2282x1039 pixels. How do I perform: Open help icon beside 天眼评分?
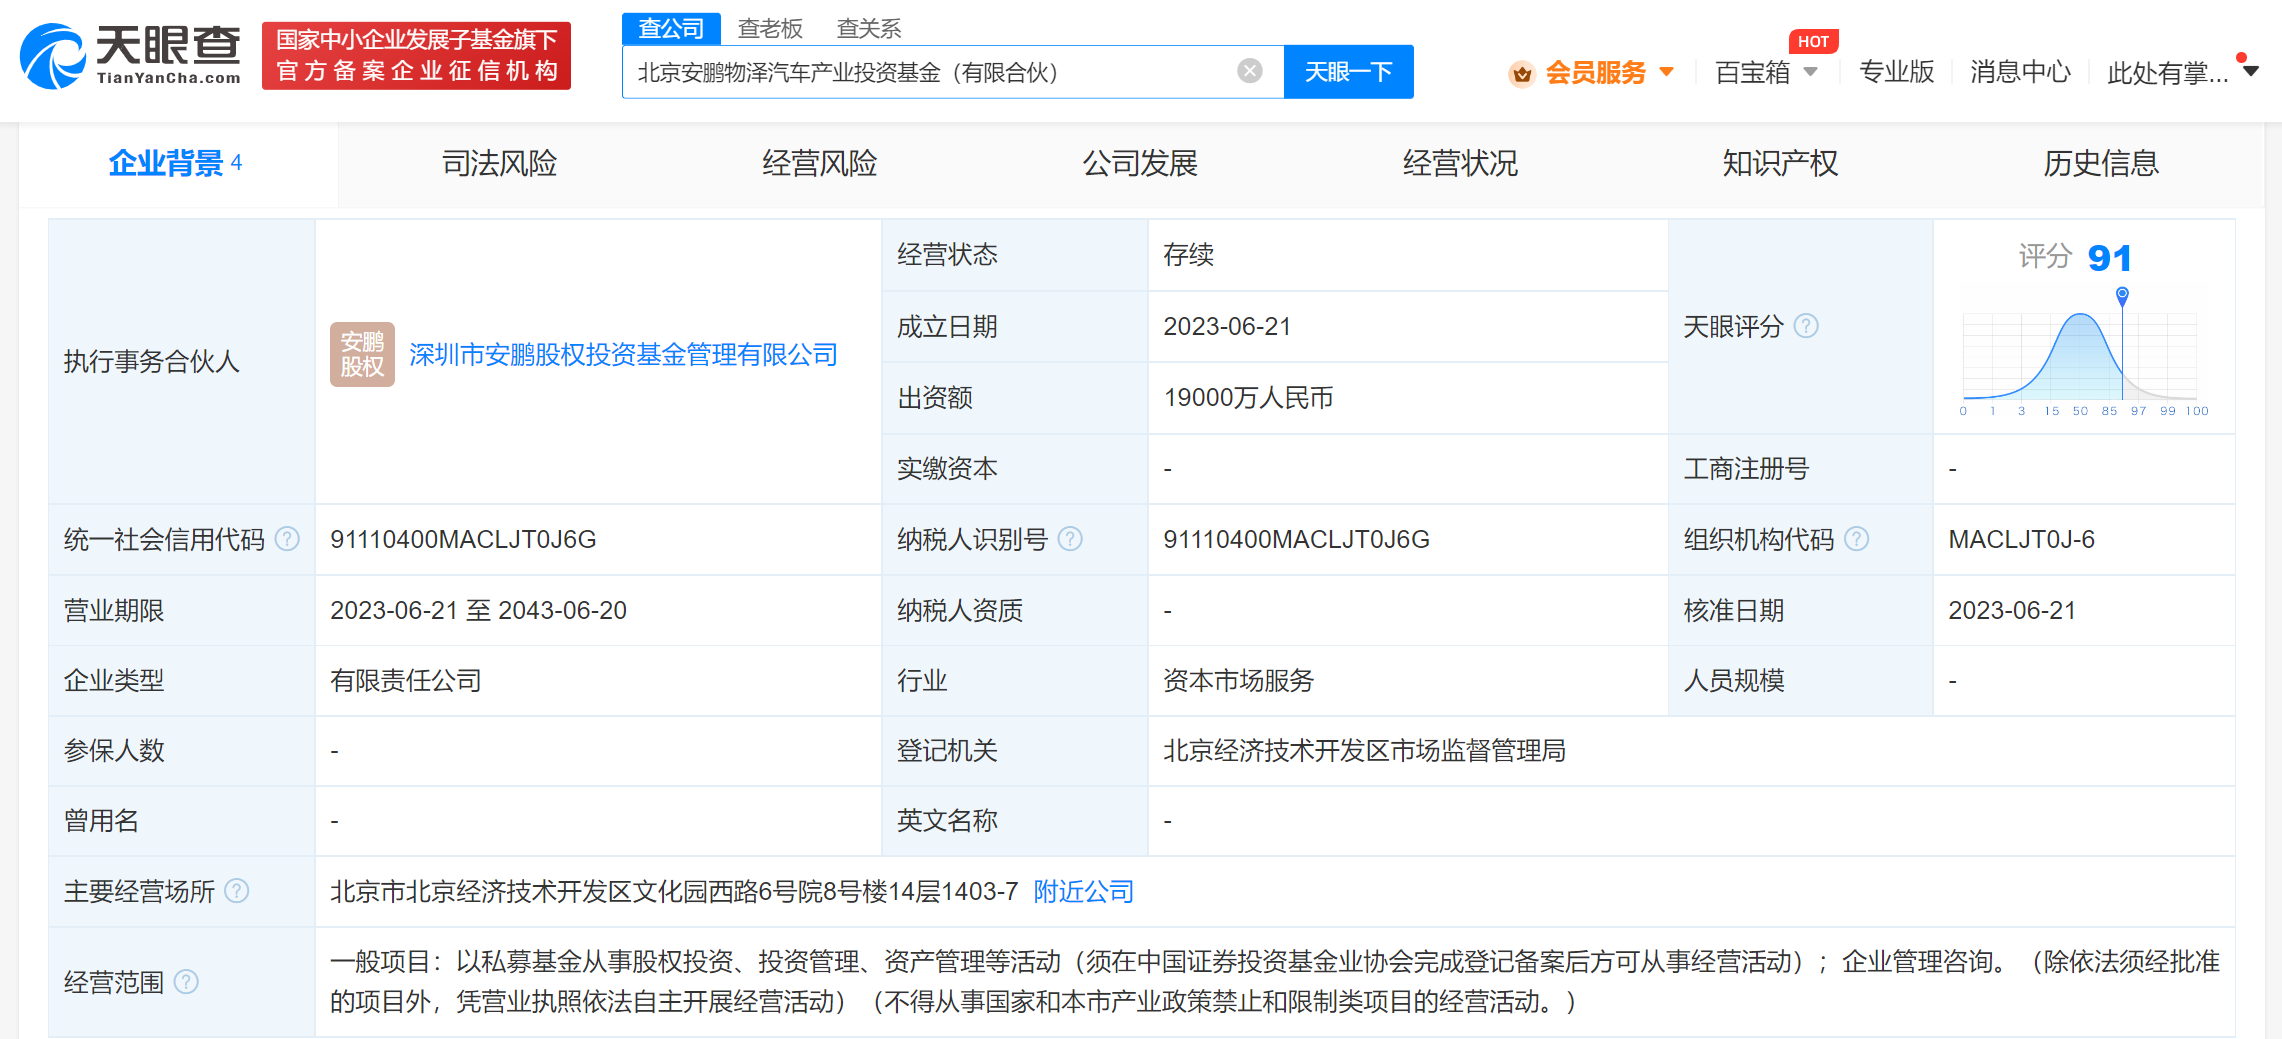click(x=1806, y=326)
